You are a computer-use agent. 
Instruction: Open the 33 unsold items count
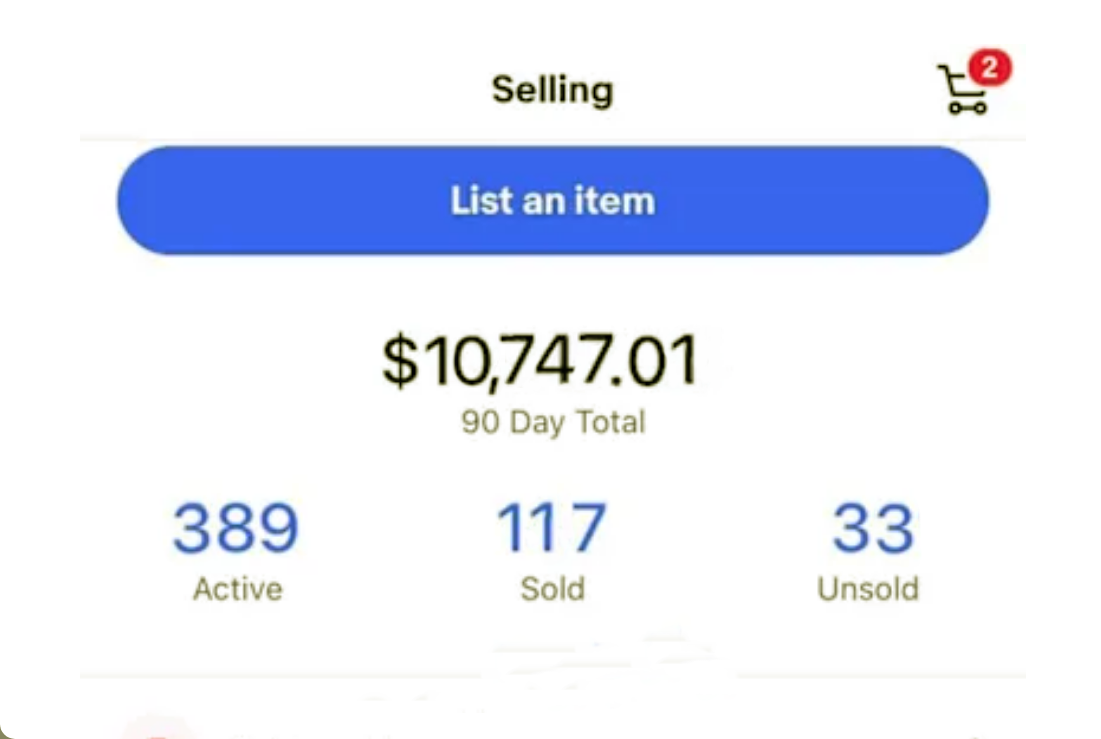click(873, 528)
